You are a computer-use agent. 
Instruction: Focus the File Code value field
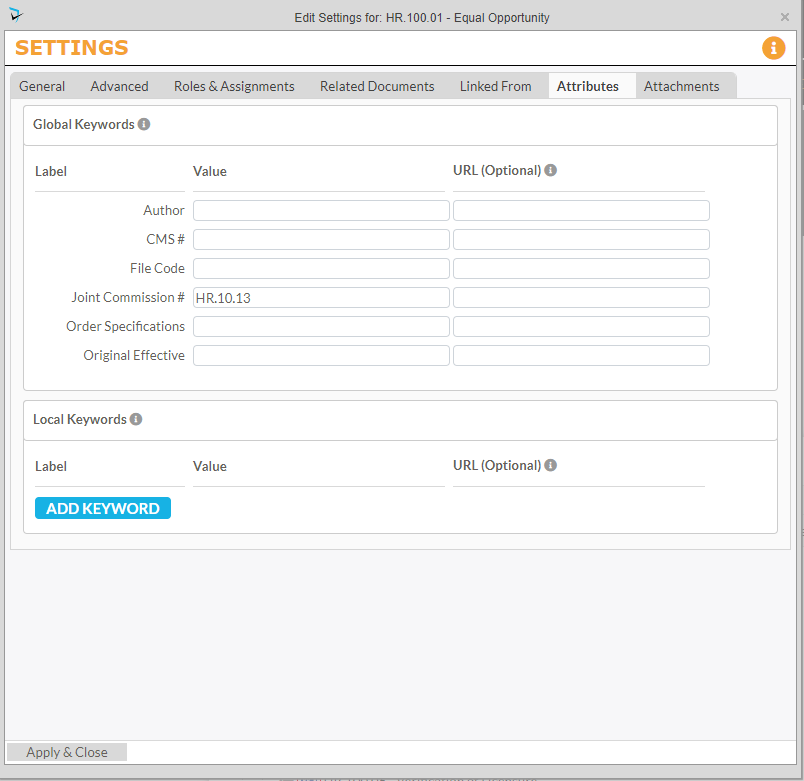point(321,269)
